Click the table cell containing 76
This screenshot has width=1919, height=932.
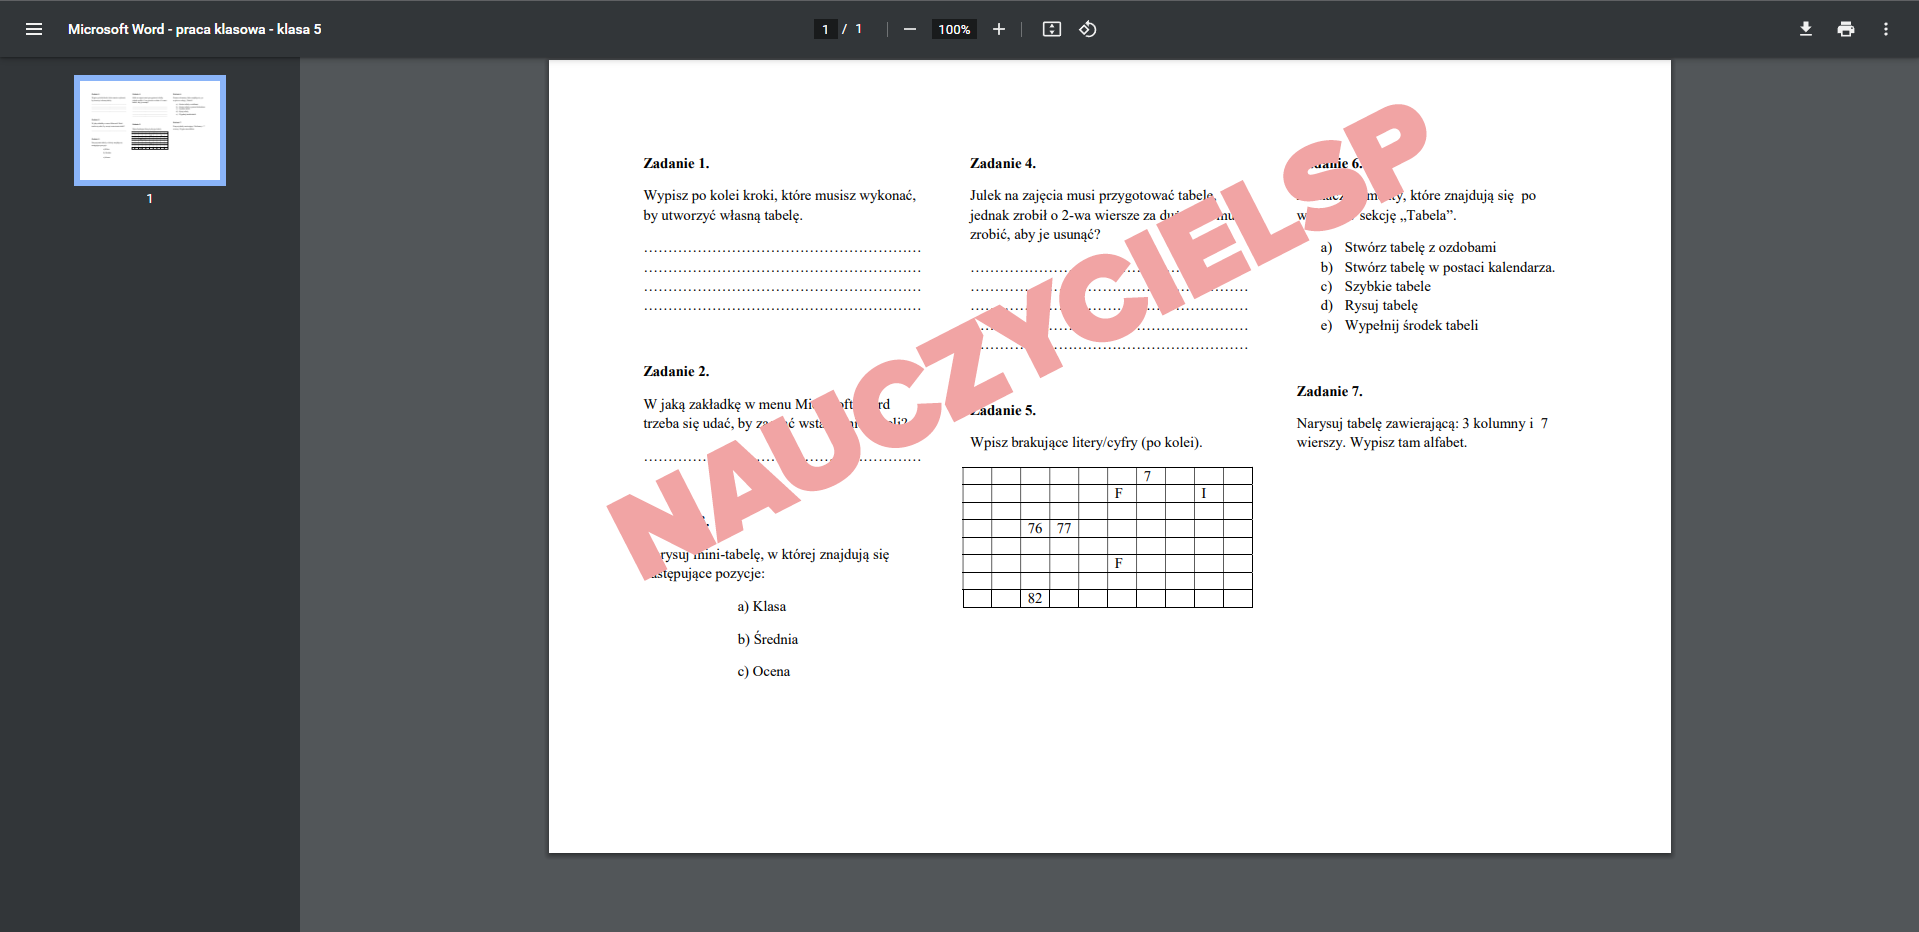point(1035,528)
